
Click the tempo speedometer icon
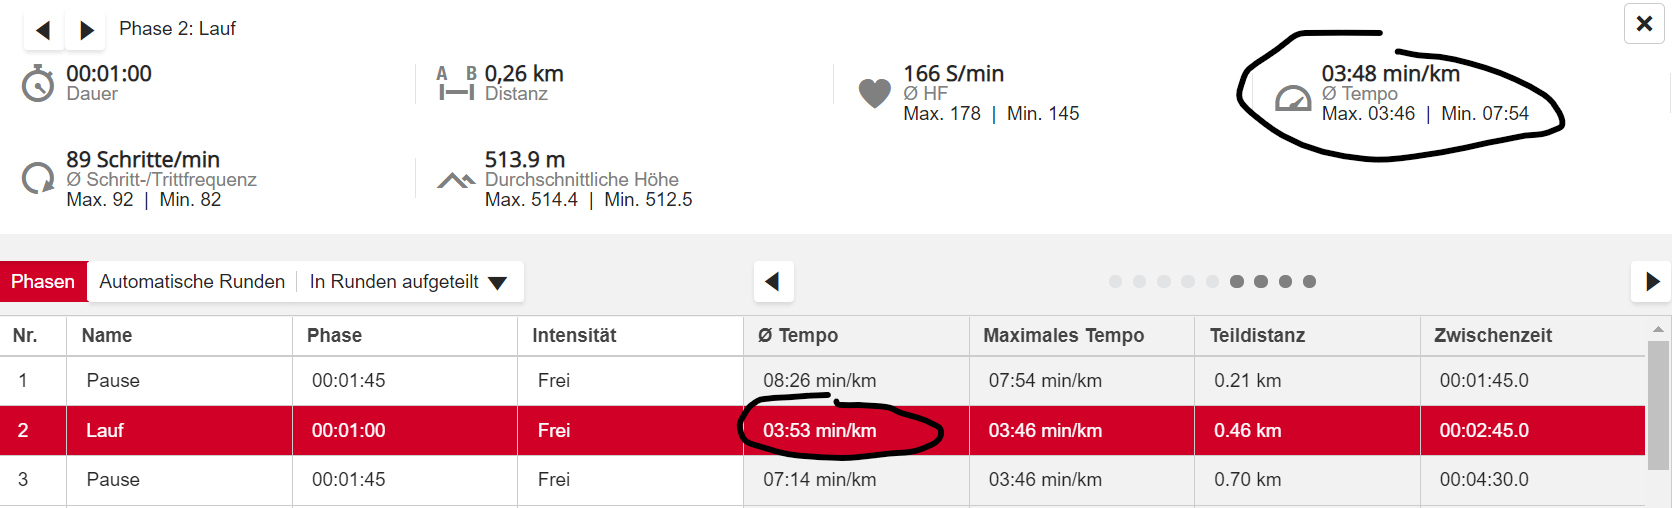point(1293,98)
